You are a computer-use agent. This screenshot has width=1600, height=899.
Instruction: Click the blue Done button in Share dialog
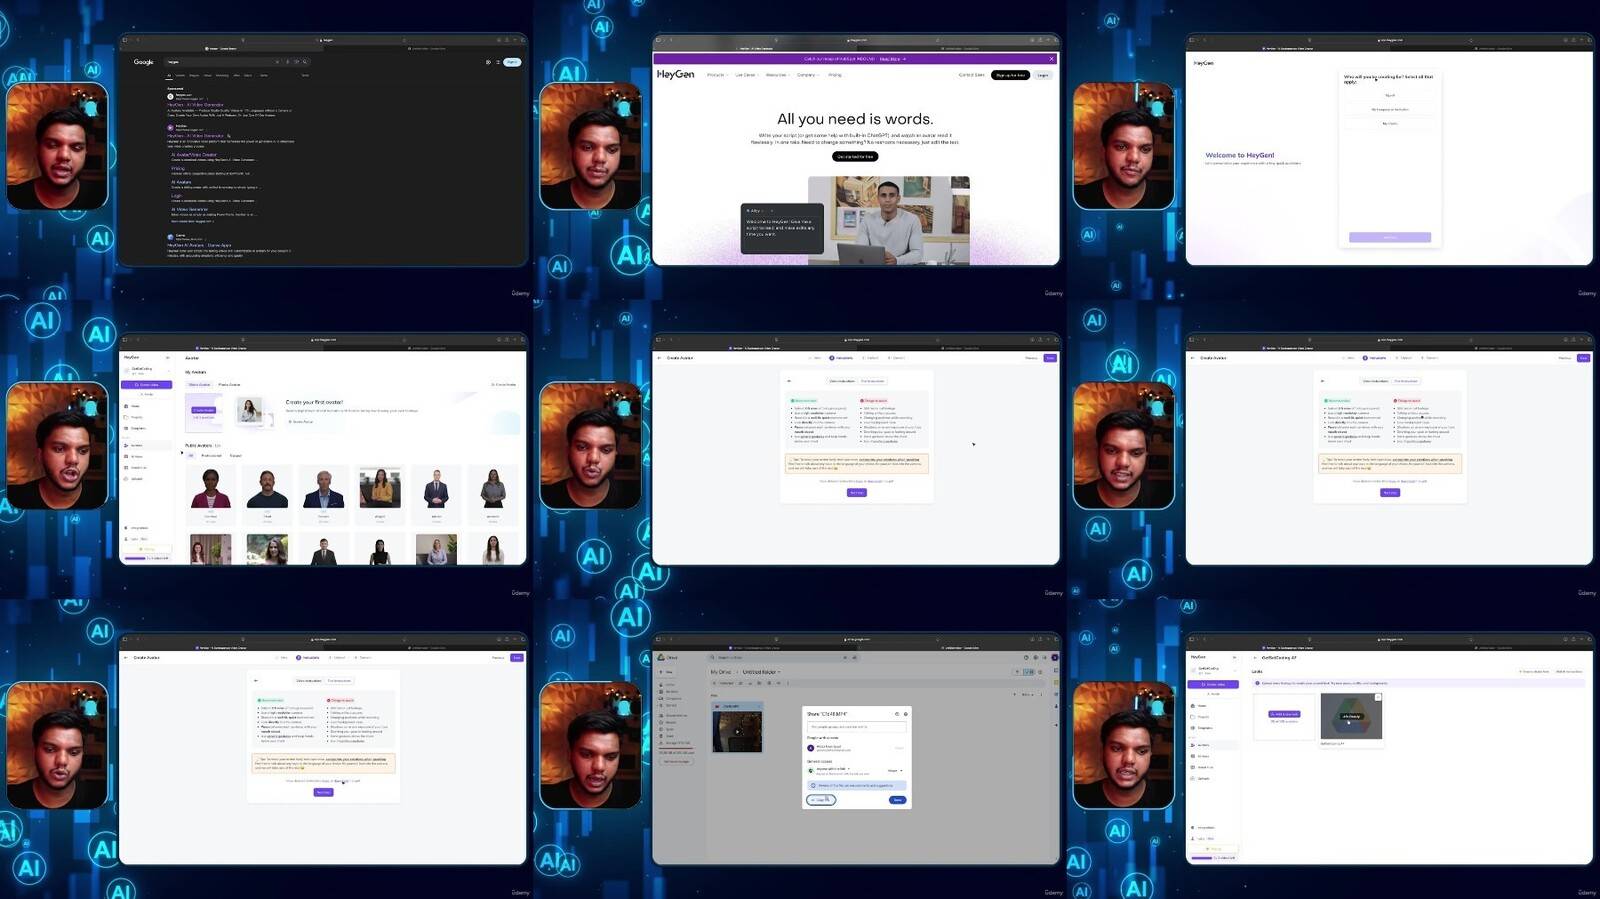pos(898,800)
